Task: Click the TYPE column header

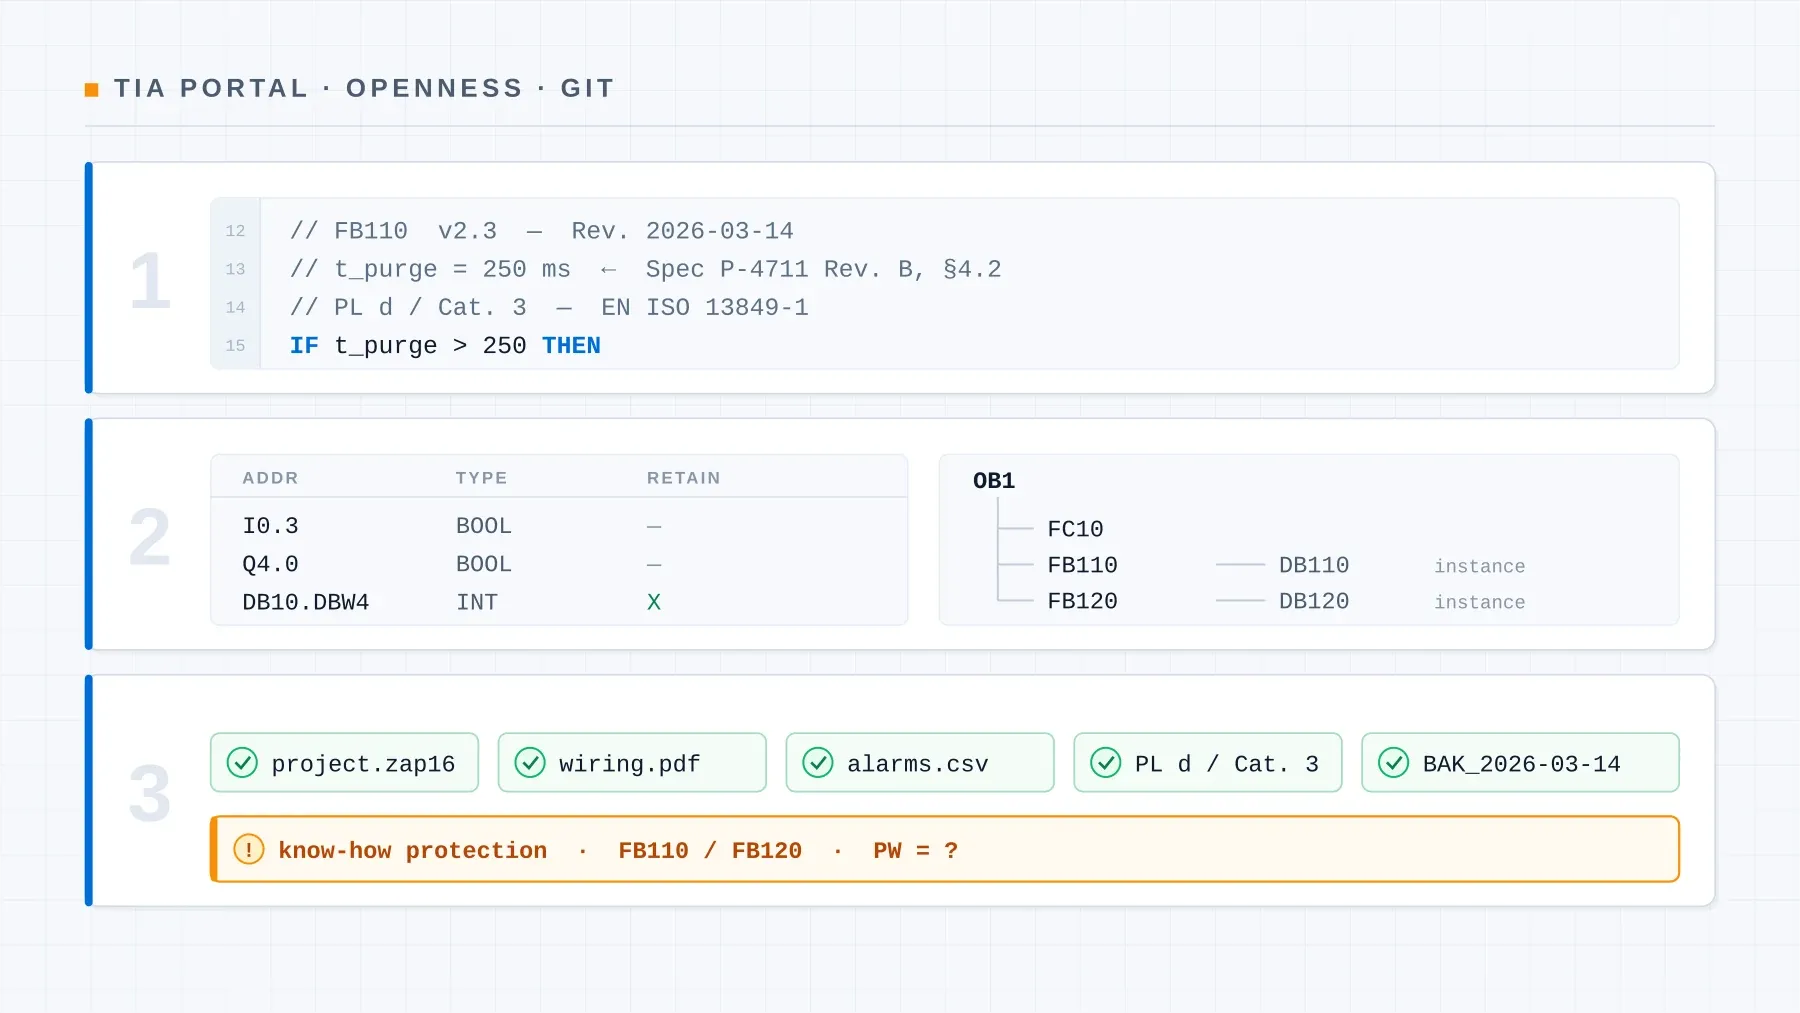Action: coord(481,478)
